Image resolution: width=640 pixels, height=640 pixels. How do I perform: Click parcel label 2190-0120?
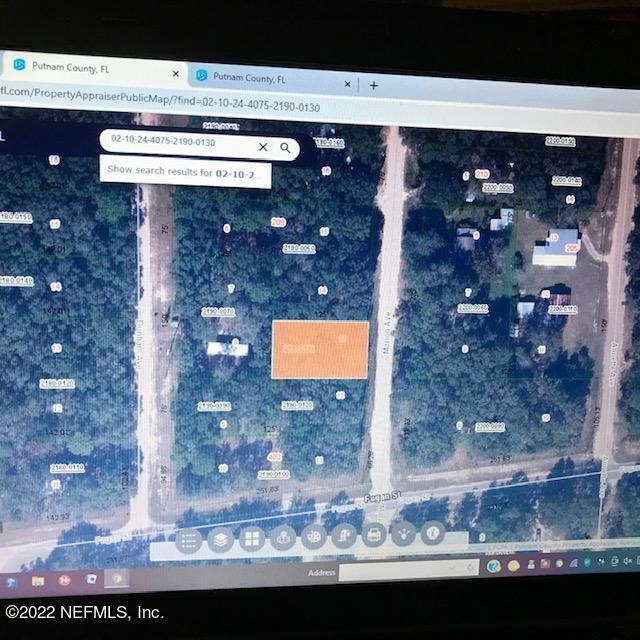[x=297, y=405]
